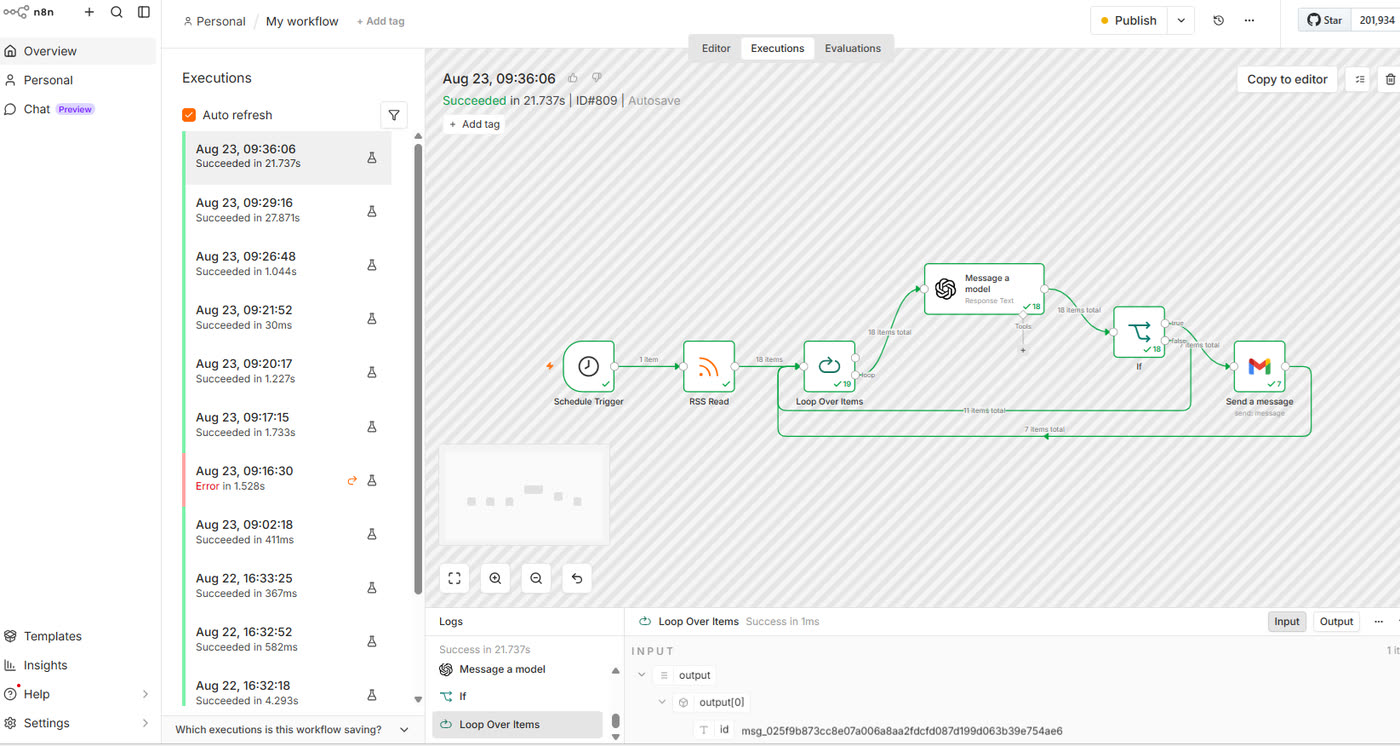Open the log panel three-dots menu
The width and height of the screenshot is (1400, 746).
tap(1379, 621)
